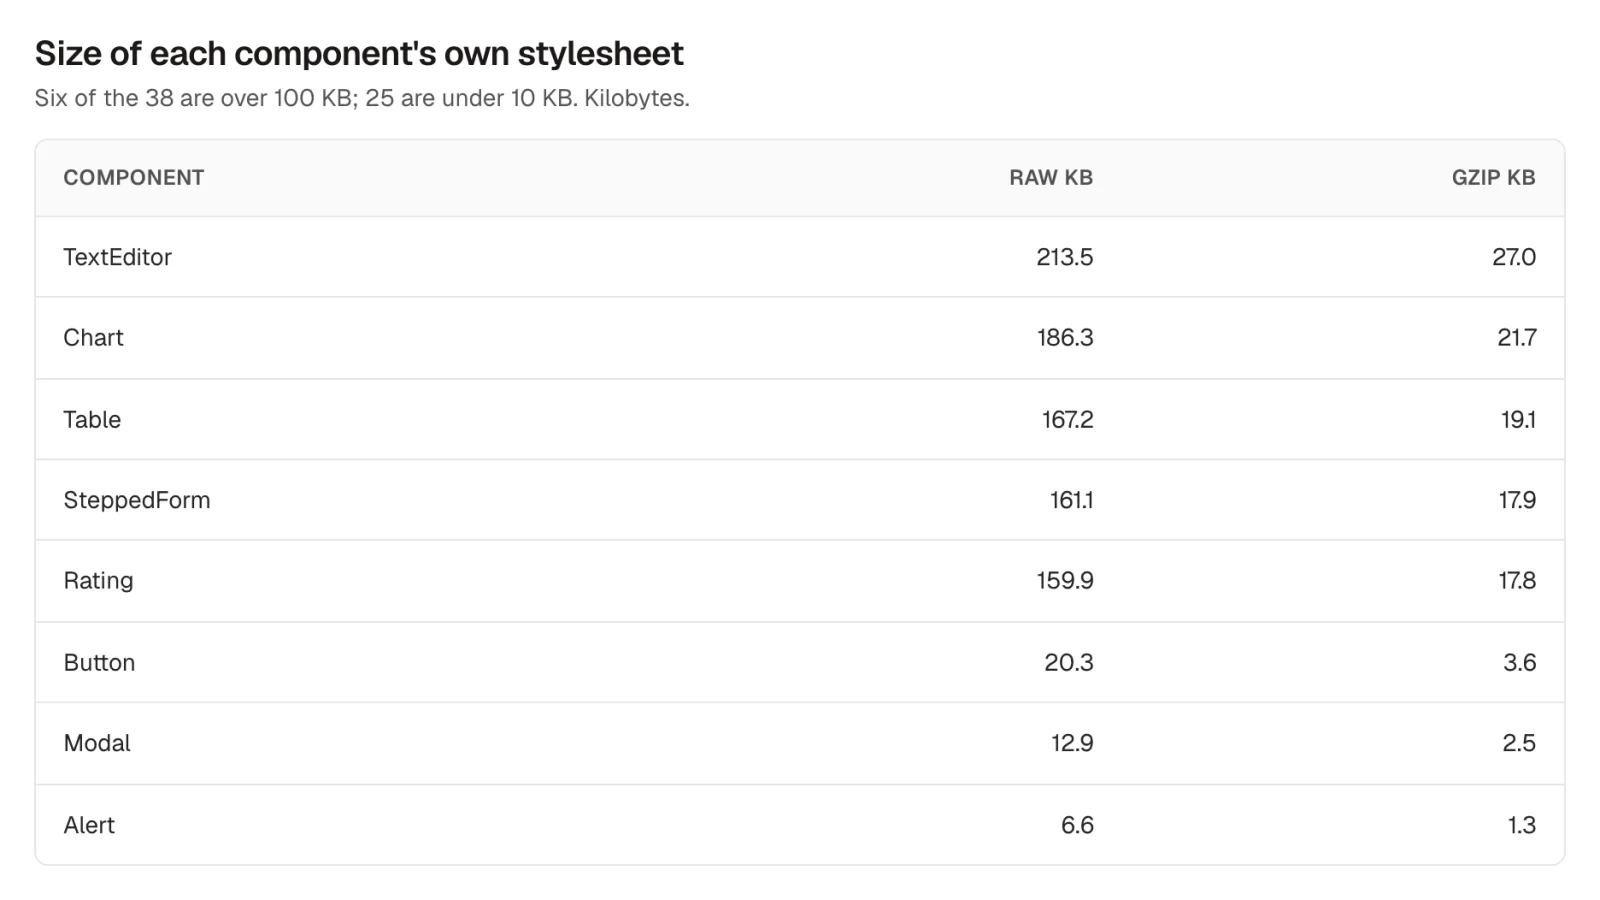1600x900 pixels.
Task: Select the Alert component name
Action: coord(89,825)
